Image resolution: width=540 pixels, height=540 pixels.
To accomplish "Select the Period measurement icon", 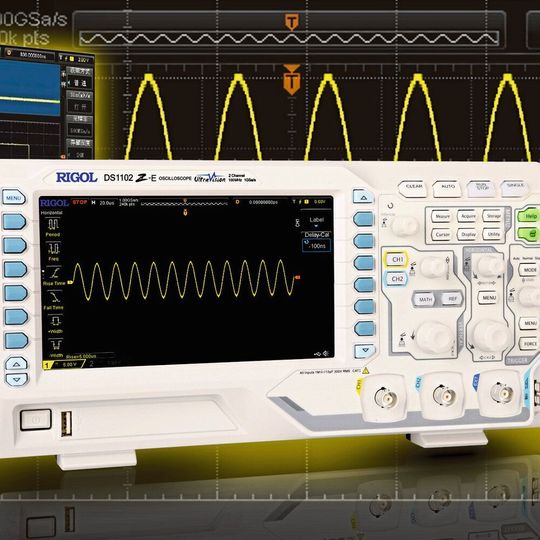I will [53, 225].
